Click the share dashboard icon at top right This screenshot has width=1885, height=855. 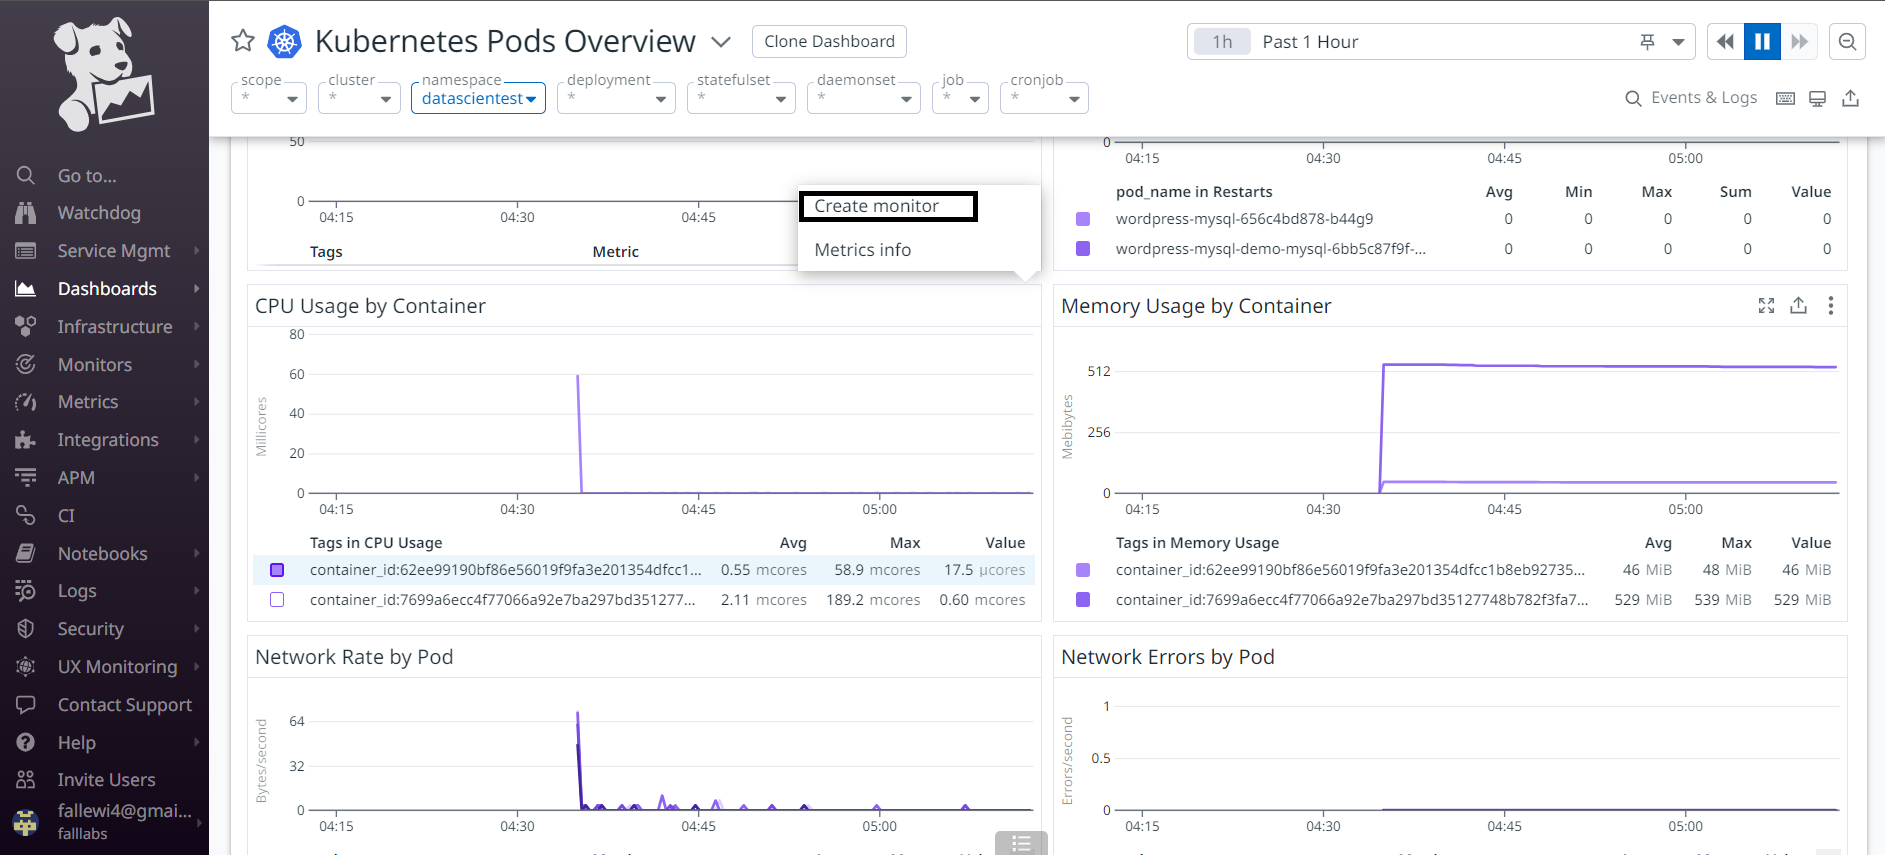point(1851,98)
